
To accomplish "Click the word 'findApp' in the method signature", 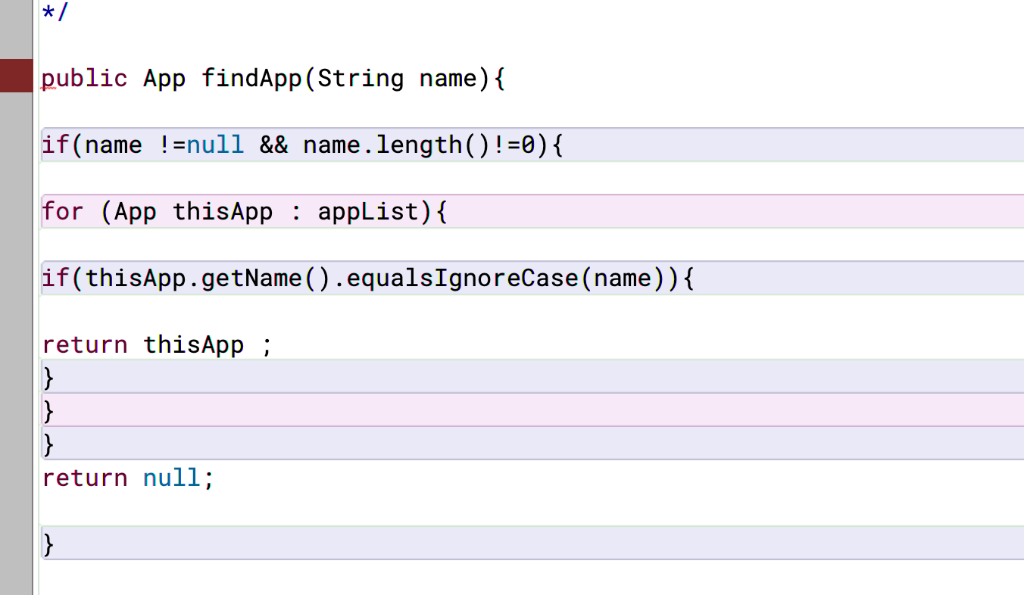I will pyautogui.click(x=251, y=78).
